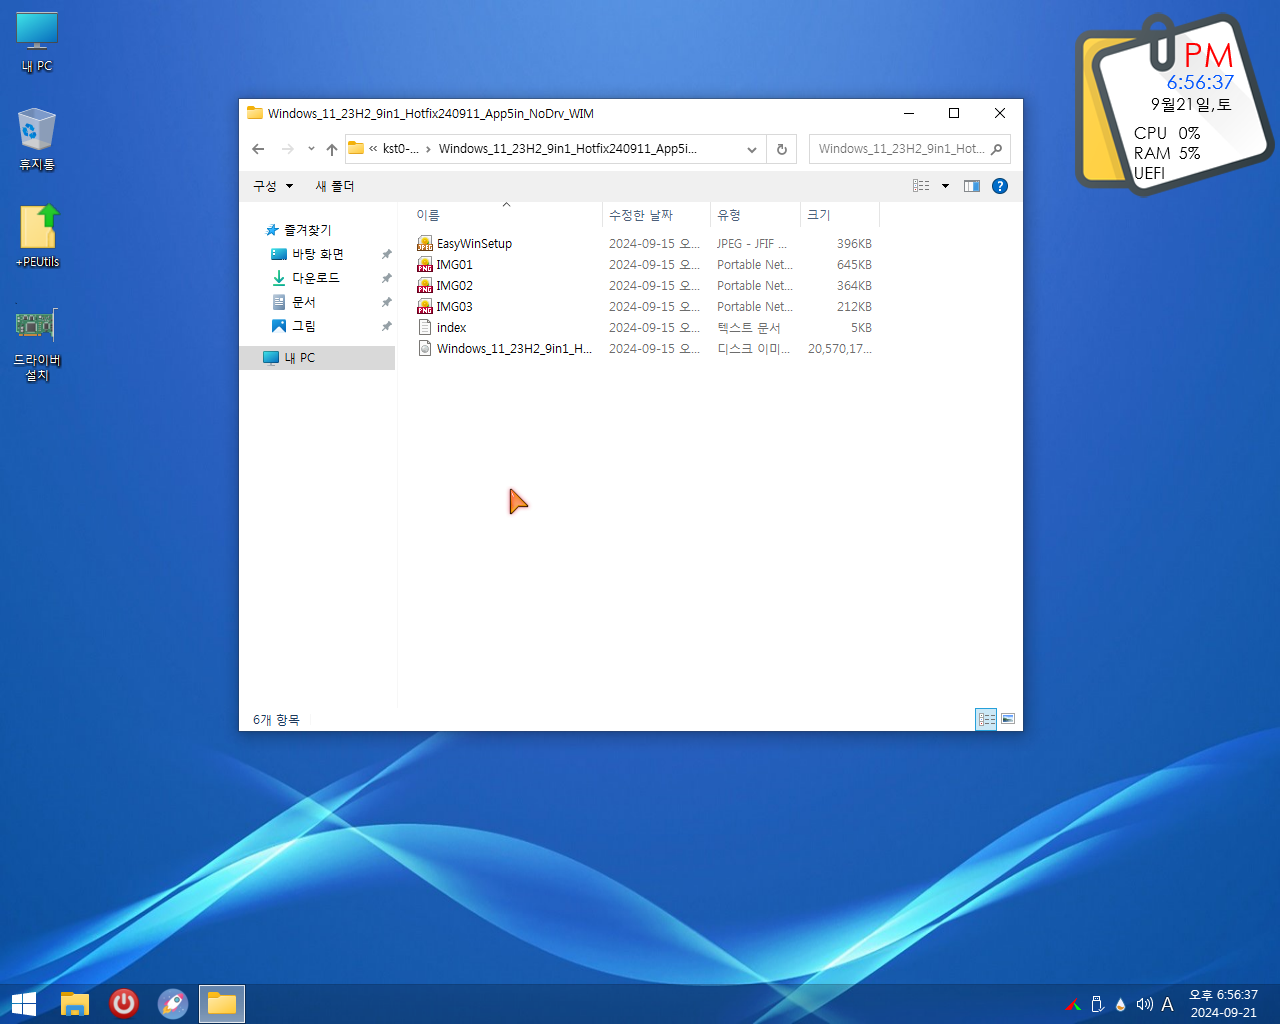This screenshot has width=1280, height=1024.
Task: Click the index document icon
Action: click(425, 328)
